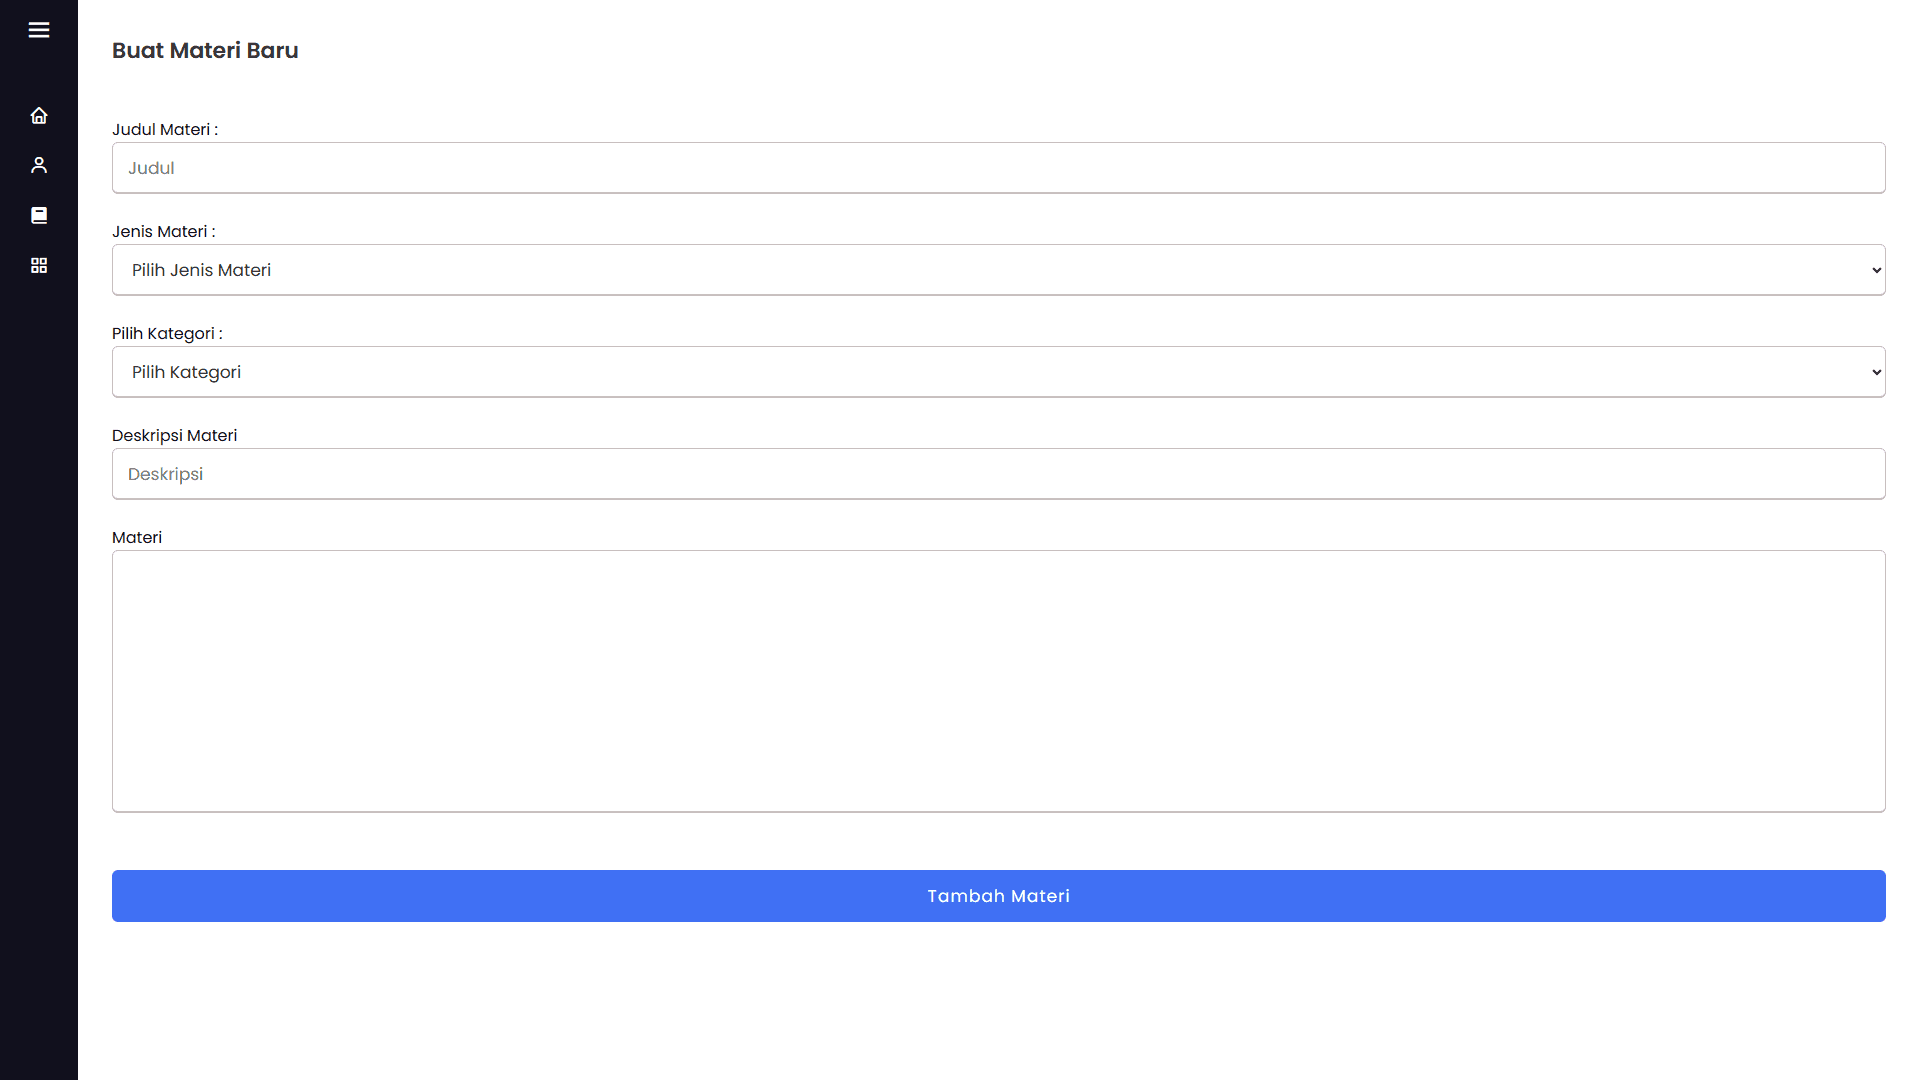This screenshot has height=1080, width=1920.
Task: Click the "Materi" label above text area
Action: tap(137, 538)
